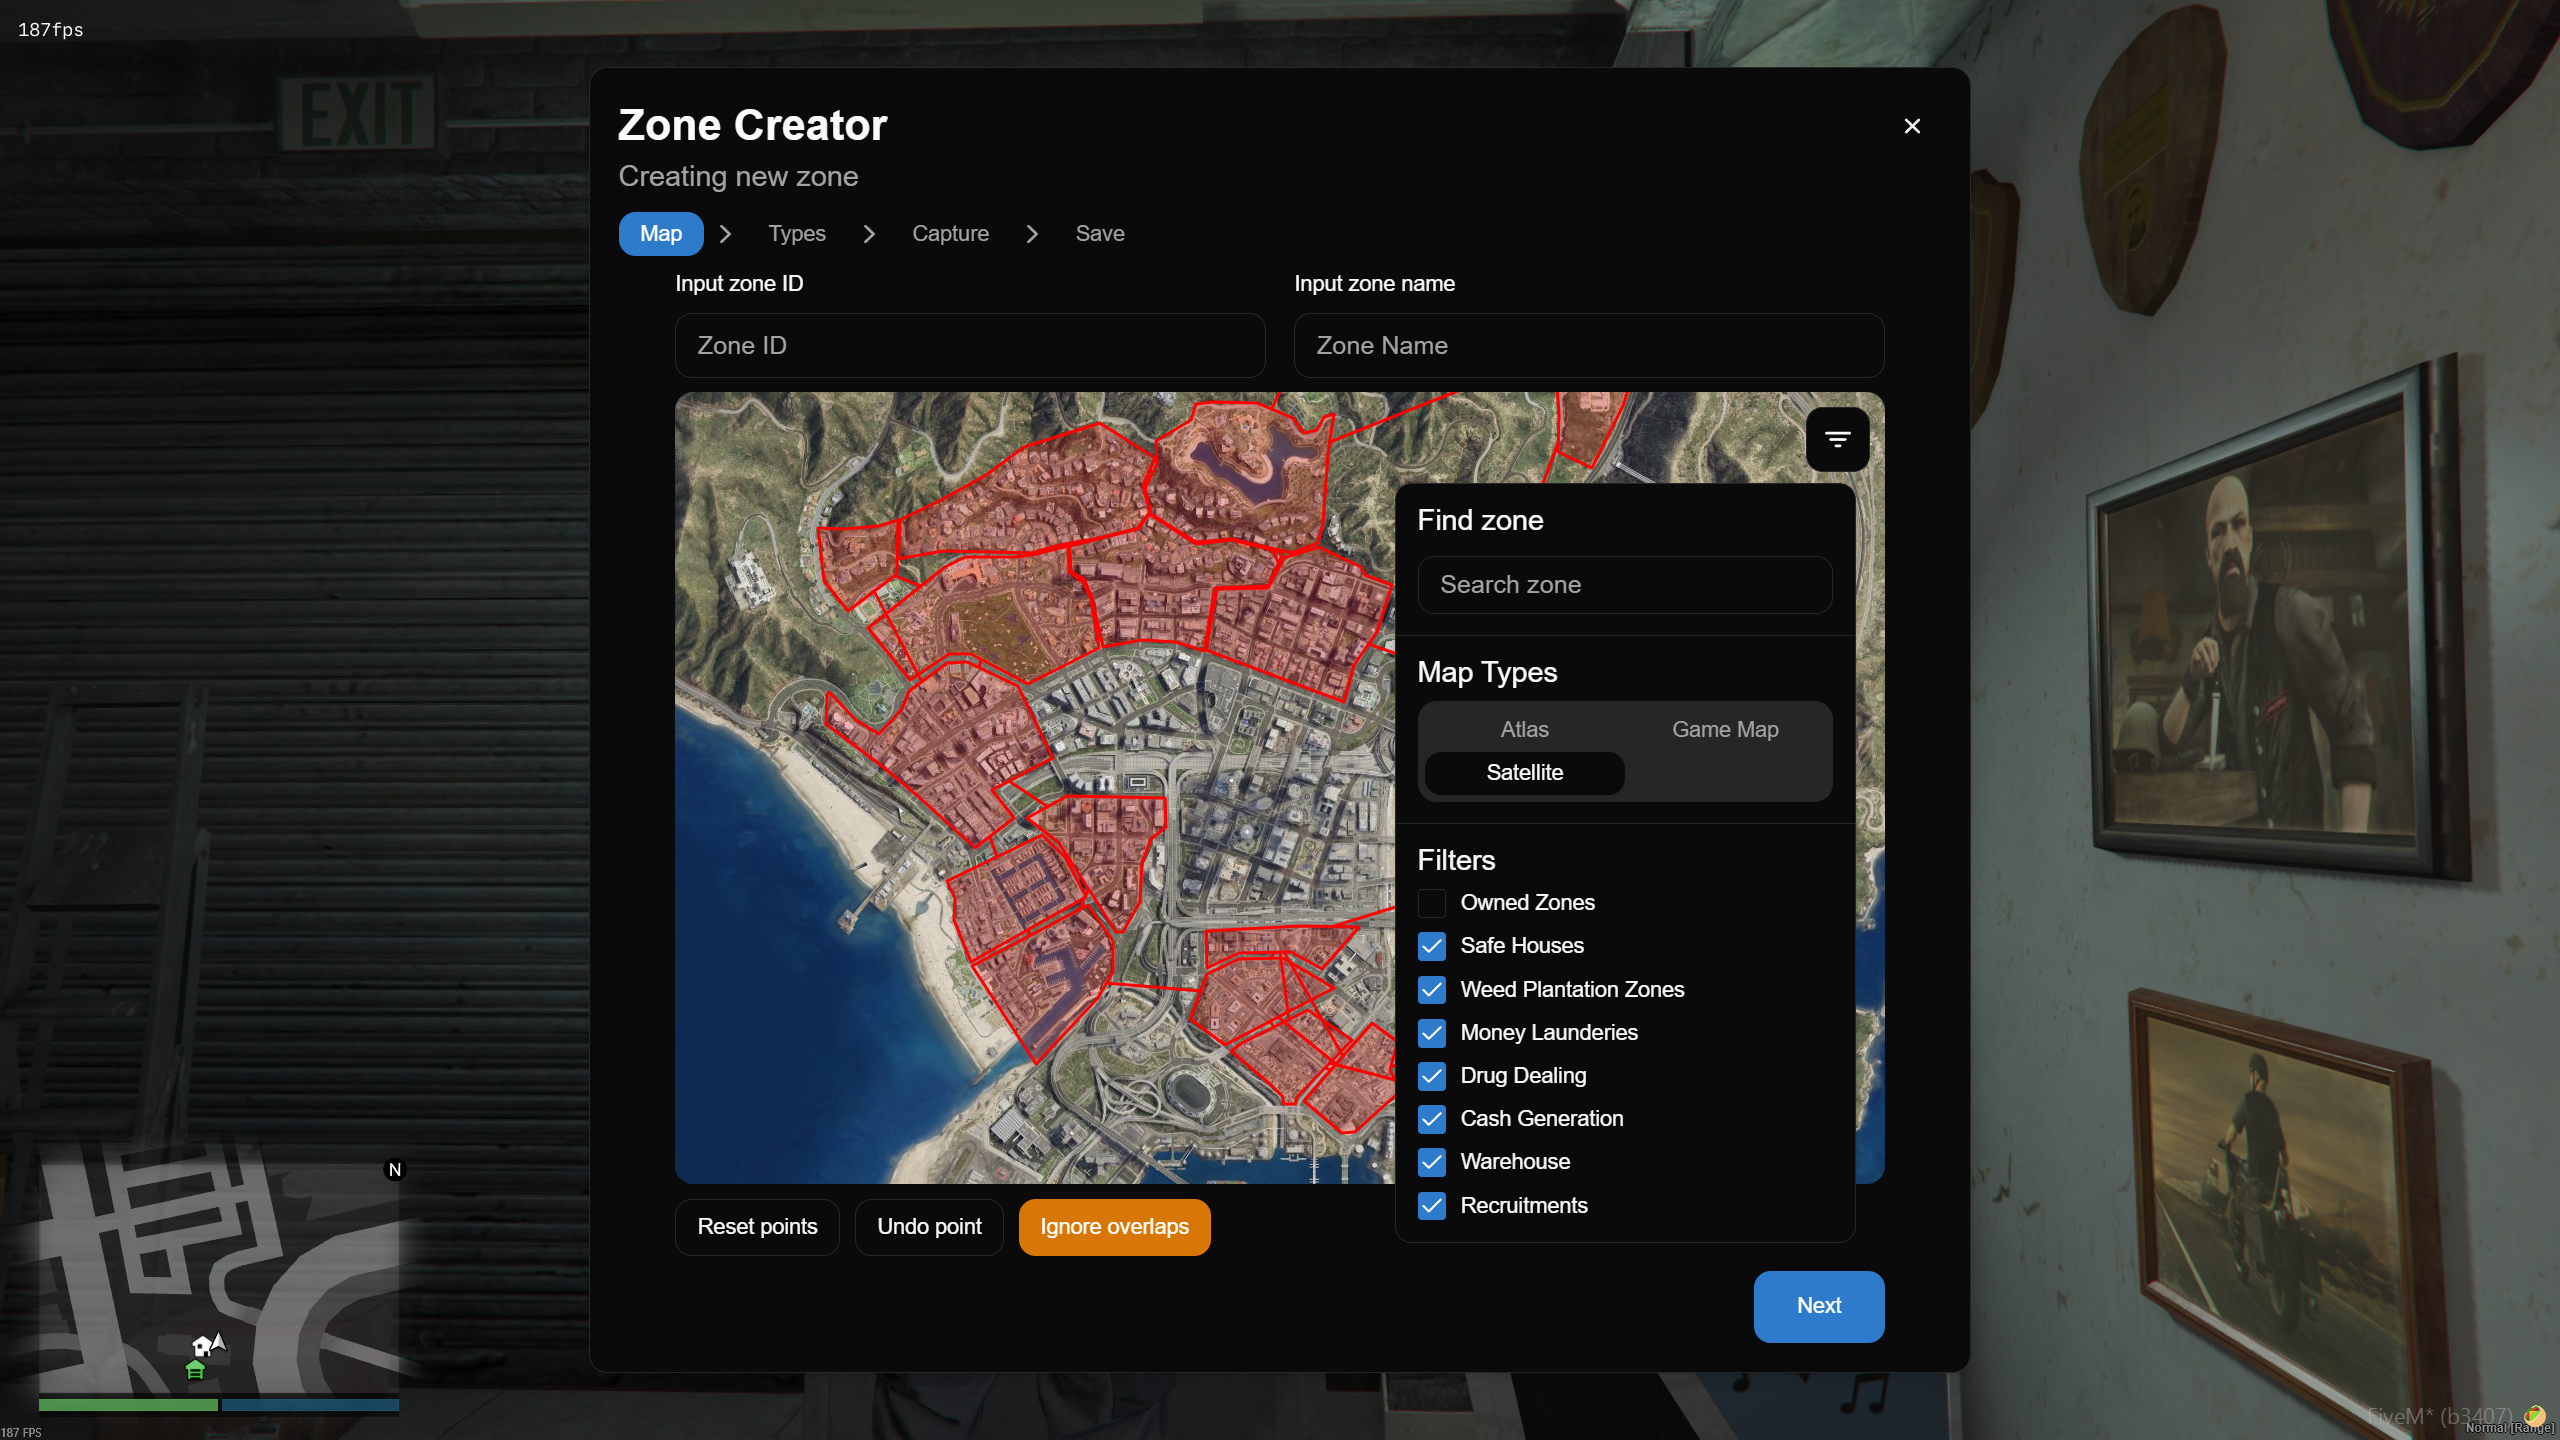Uncheck the Cash Generation filter

point(1432,1118)
